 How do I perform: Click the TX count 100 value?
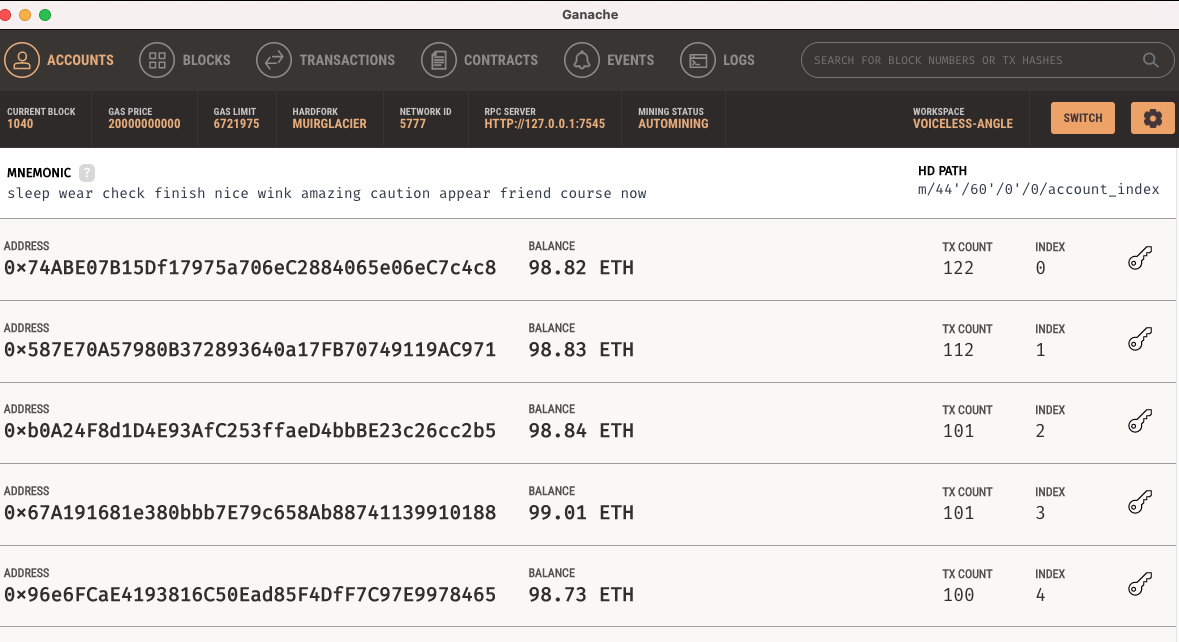(959, 595)
